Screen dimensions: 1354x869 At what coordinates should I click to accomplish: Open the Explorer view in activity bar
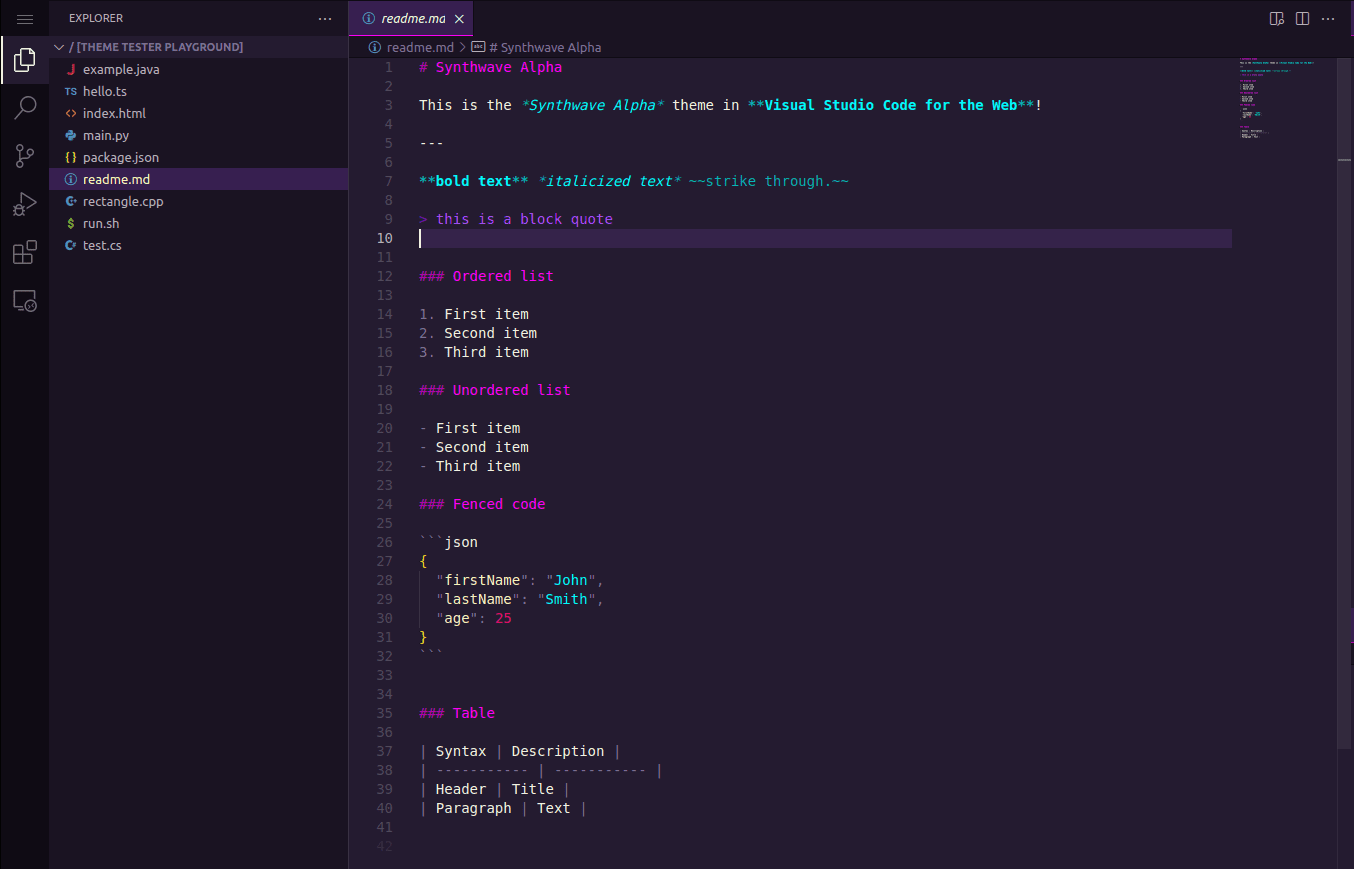(25, 61)
